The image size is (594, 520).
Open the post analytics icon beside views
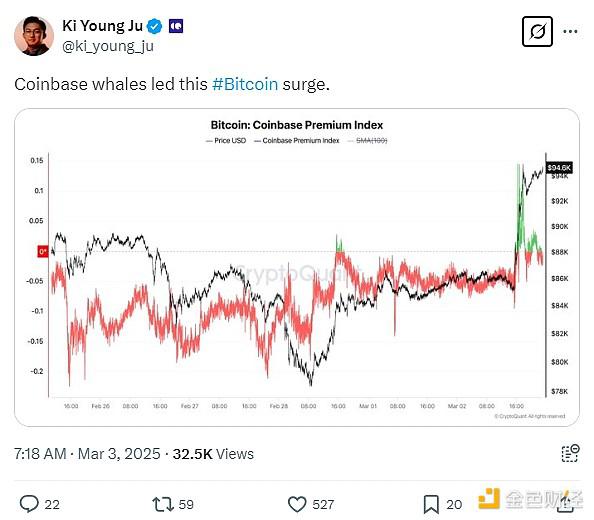570,453
